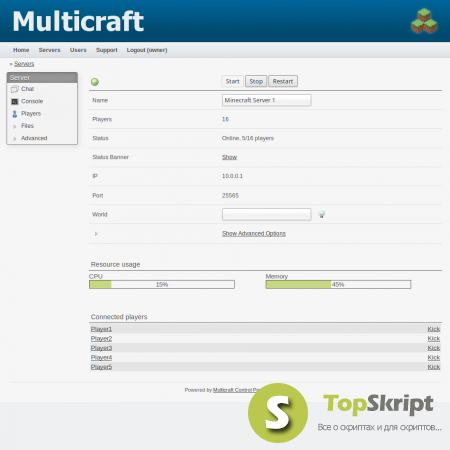Screen dimensions: 450x450
Task: Kick Player3 from the server
Action: [434, 348]
